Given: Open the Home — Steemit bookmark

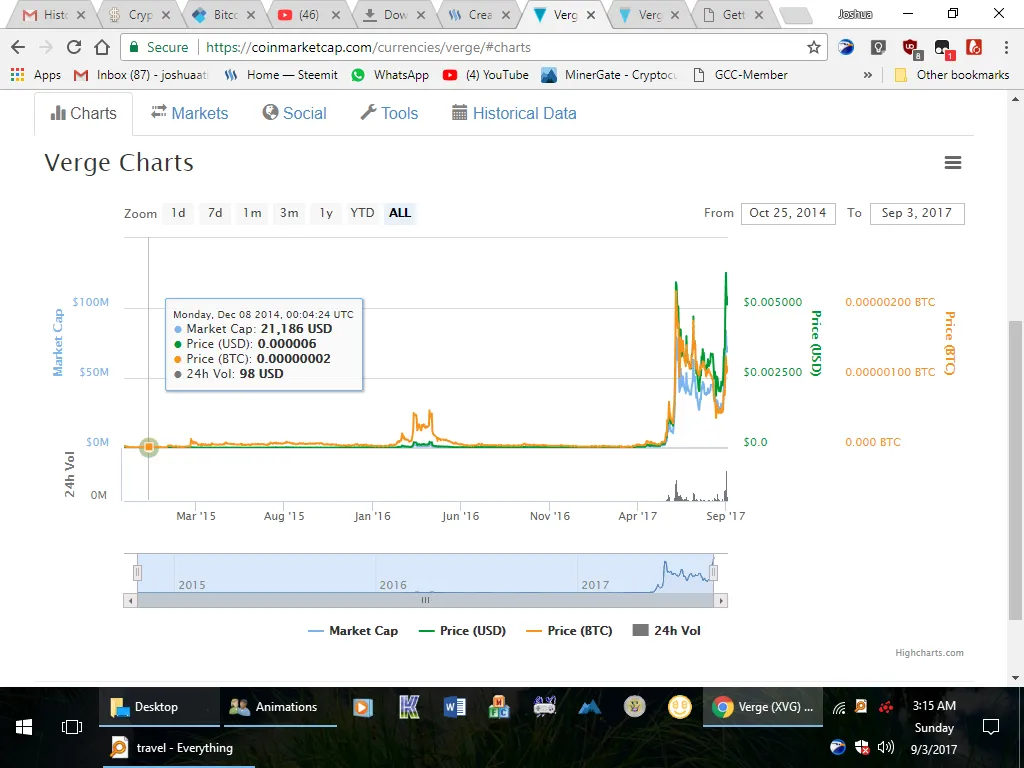Looking at the screenshot, I should 281,75.
